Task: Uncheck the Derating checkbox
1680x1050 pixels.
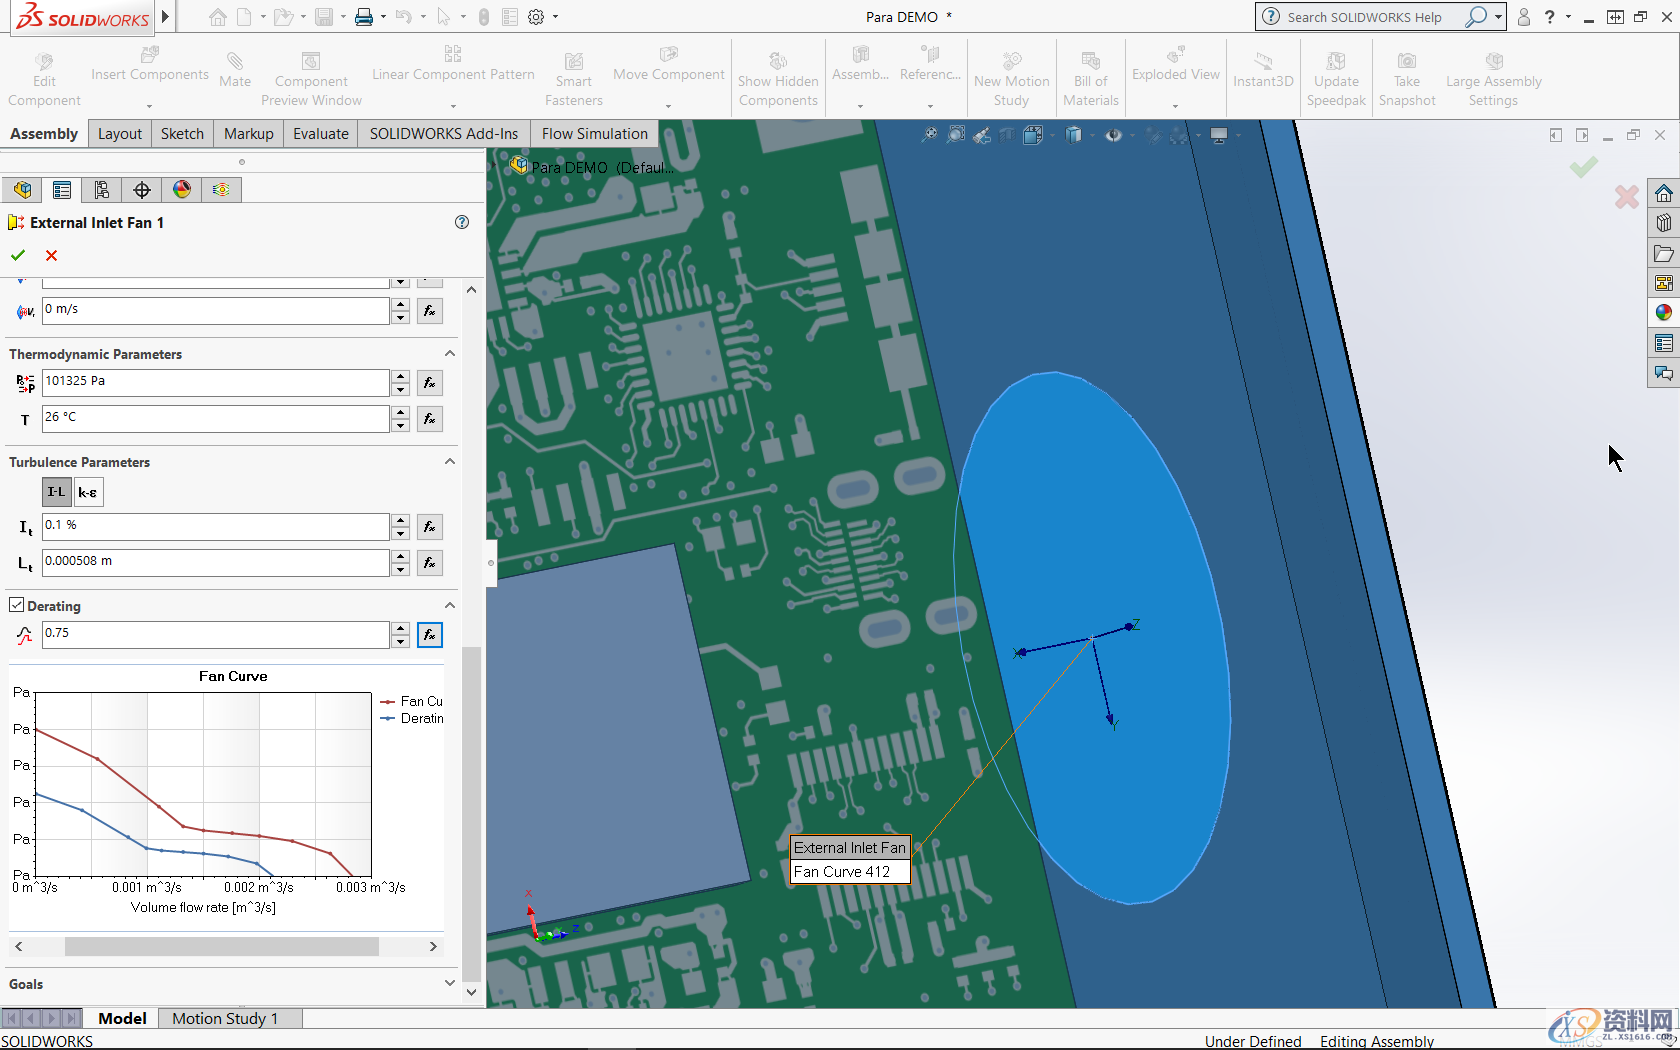Action: tap(17, 603)
